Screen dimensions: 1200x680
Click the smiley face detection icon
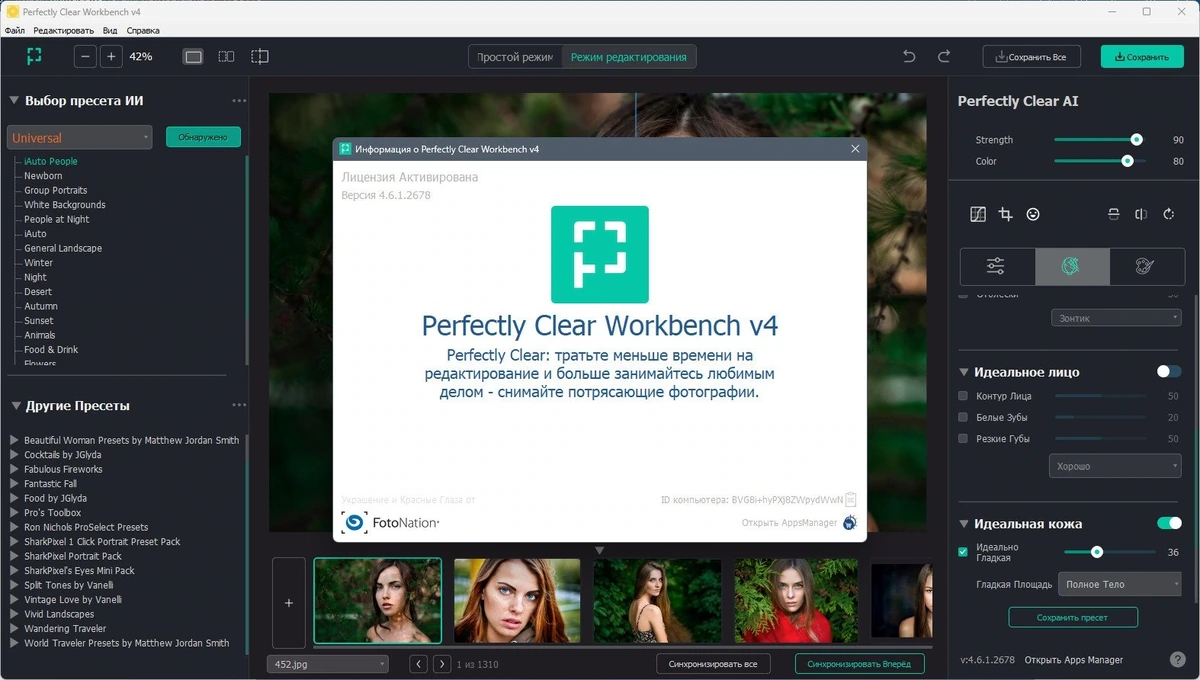(1033, 214)
